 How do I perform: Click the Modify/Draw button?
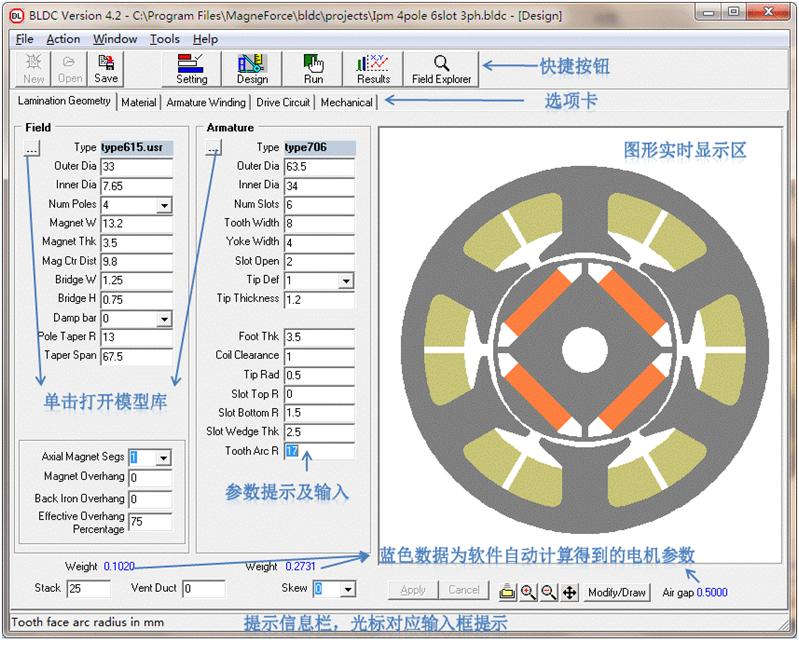617,592
